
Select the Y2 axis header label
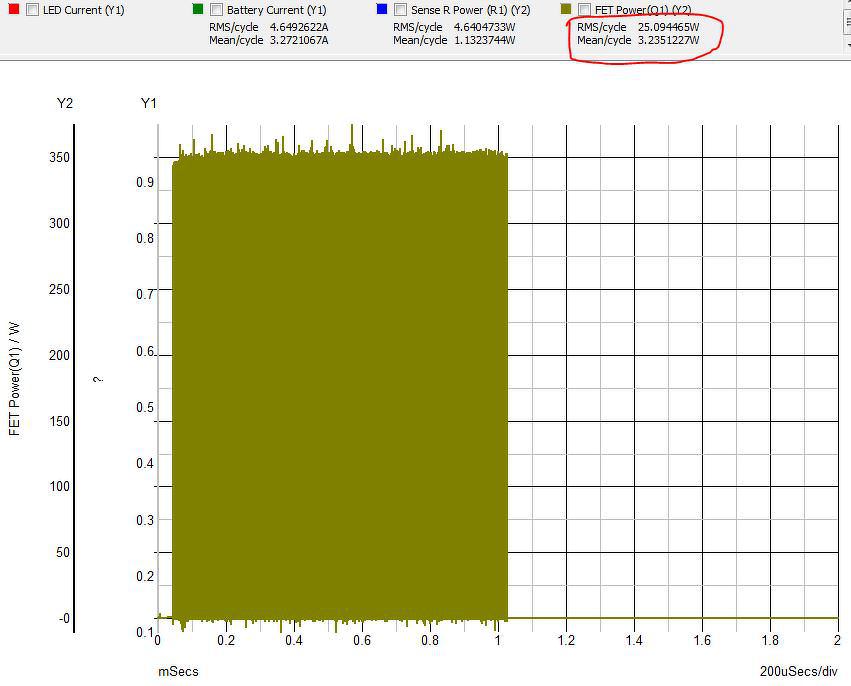tap(65, 103)
